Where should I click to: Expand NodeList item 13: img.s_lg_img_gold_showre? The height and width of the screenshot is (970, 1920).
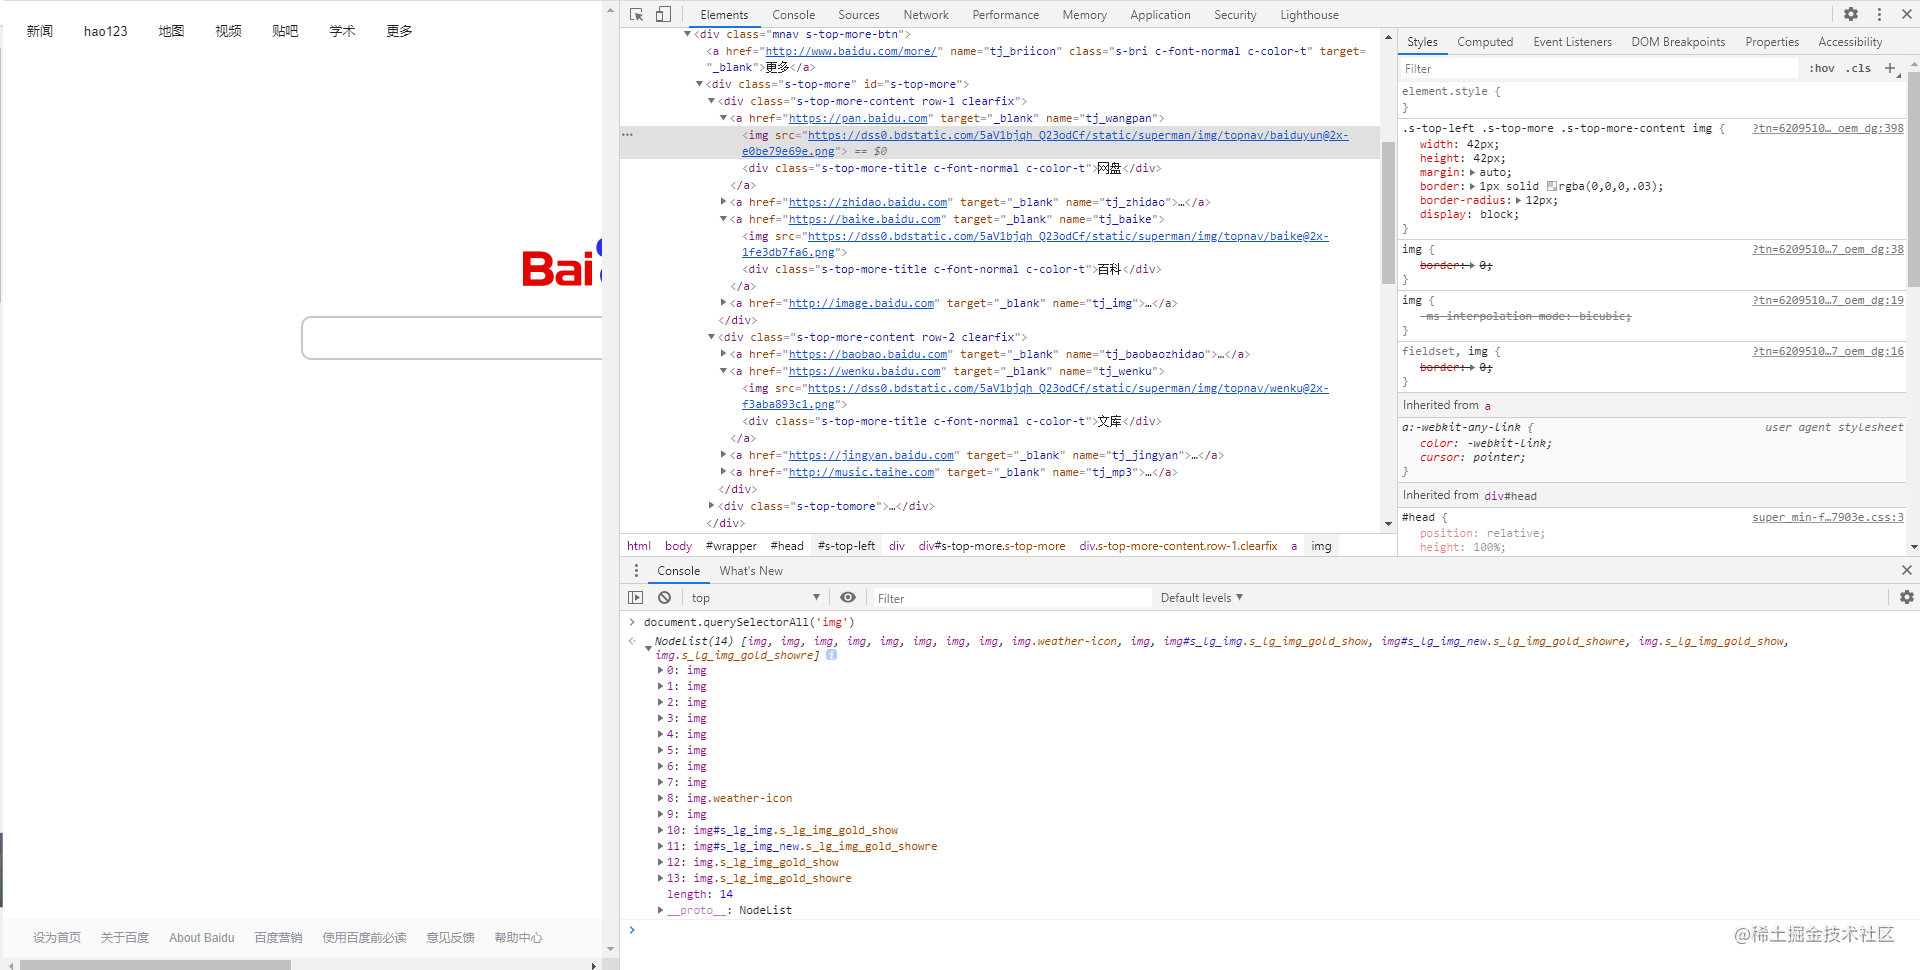tap(660, 878)
